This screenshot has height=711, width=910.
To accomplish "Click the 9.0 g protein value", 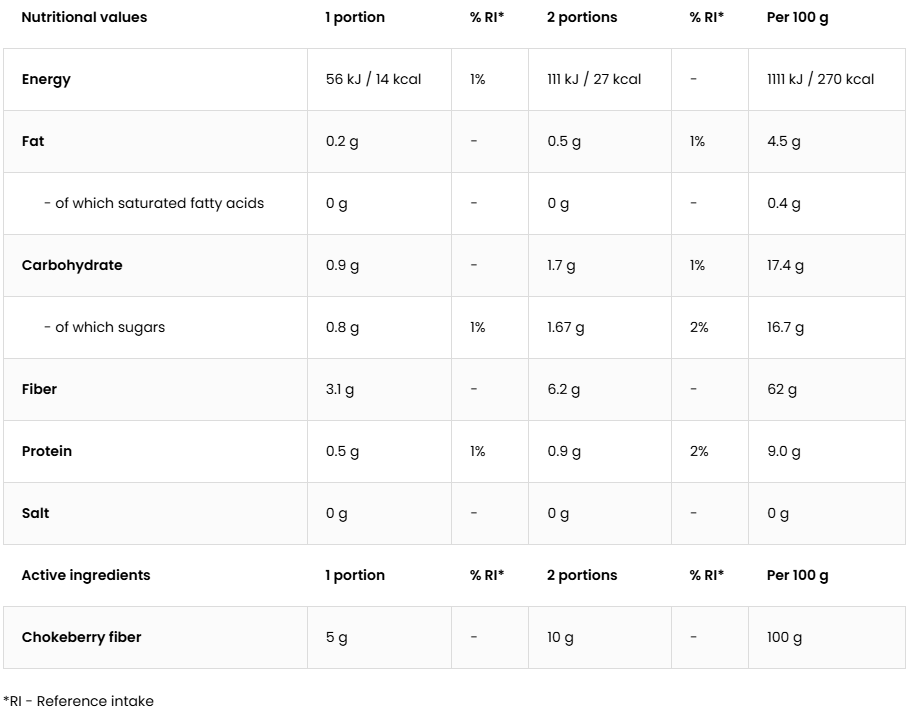I will (784, 451).
